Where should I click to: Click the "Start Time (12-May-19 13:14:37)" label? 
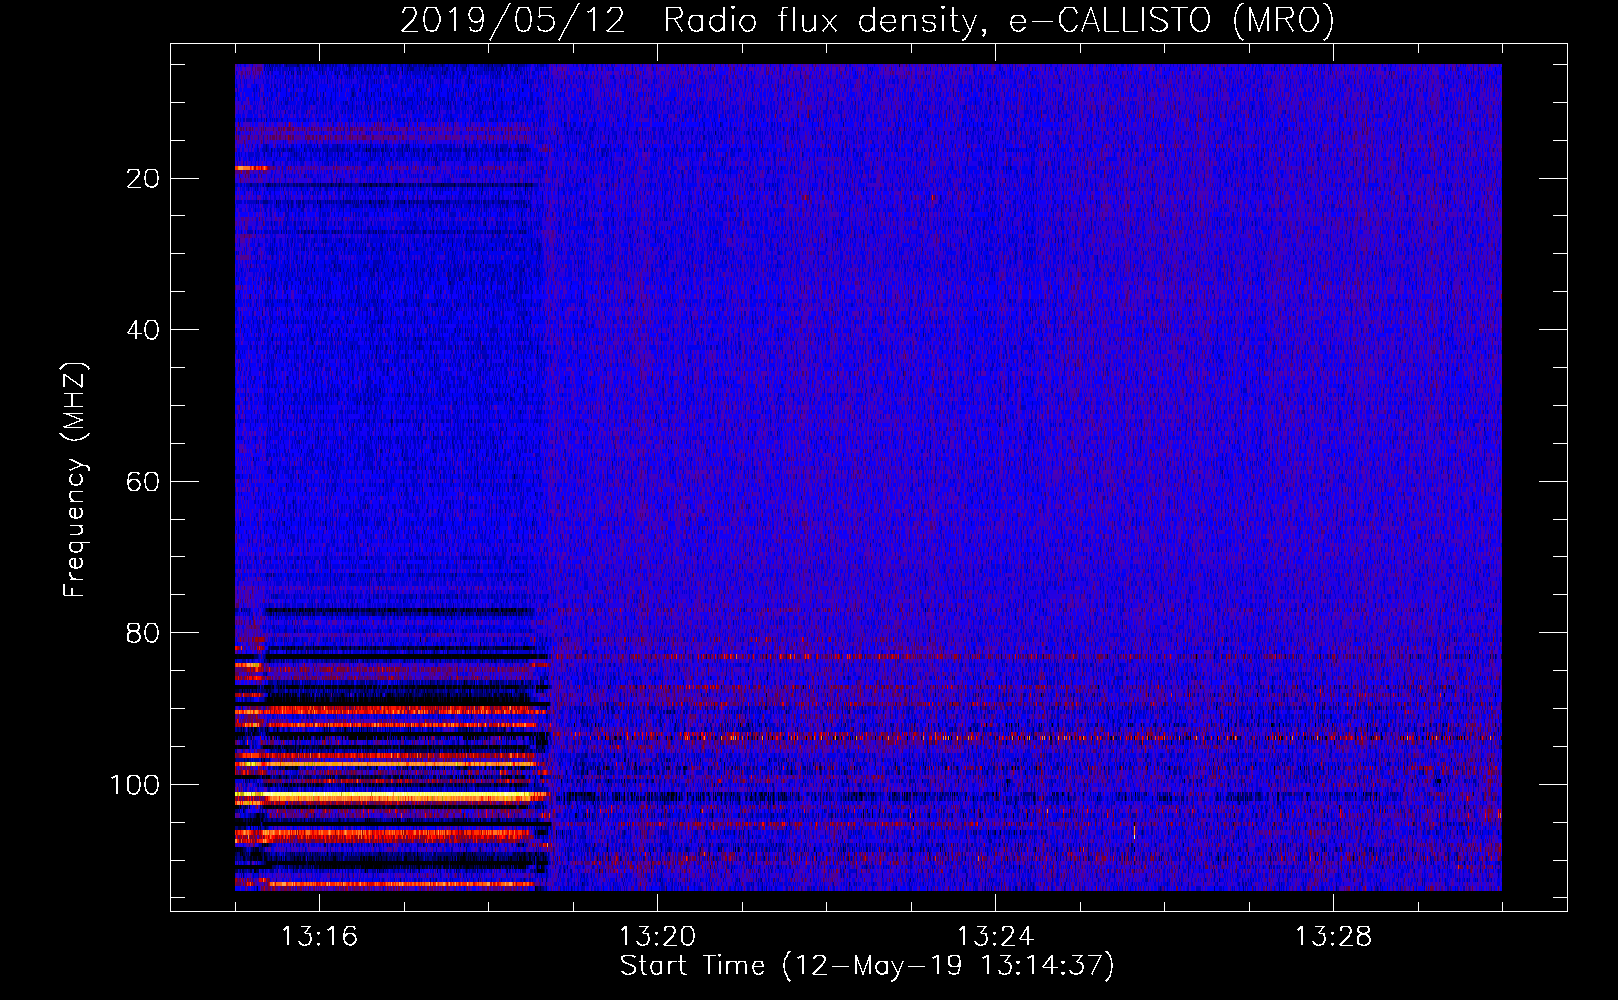coord(867,966)
